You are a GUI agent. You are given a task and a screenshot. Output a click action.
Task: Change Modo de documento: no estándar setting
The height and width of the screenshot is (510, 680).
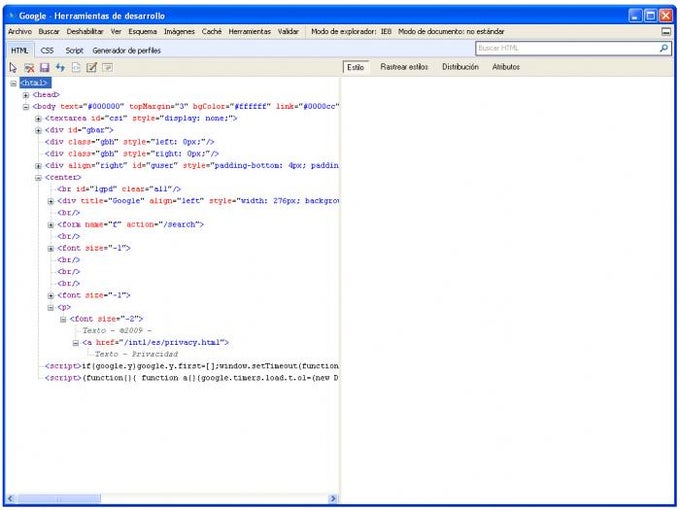click(x=451, y=32)
